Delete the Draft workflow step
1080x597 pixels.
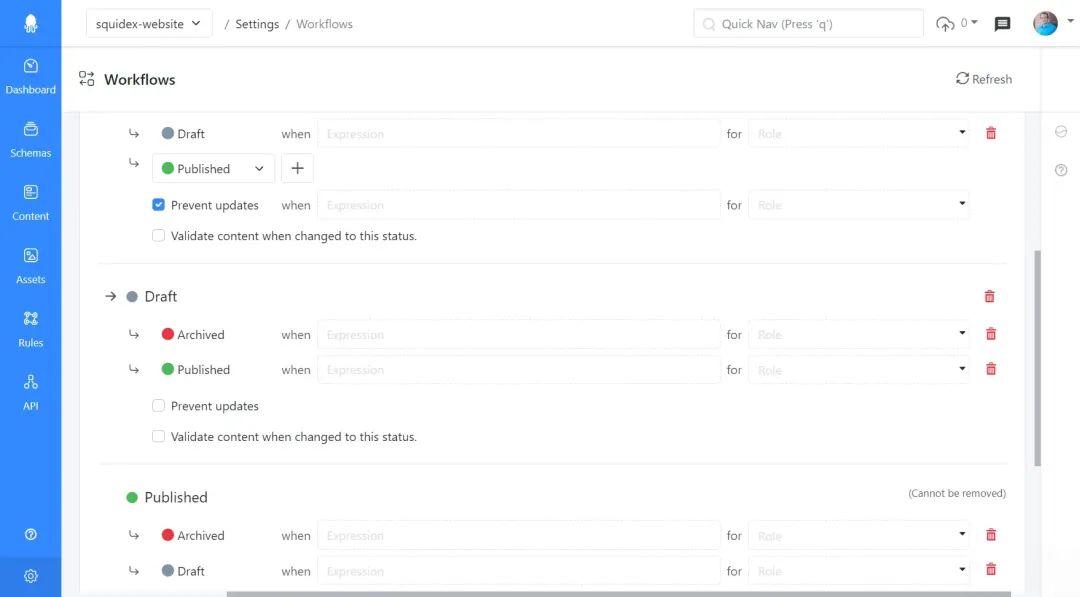click(x=989, y=296)
